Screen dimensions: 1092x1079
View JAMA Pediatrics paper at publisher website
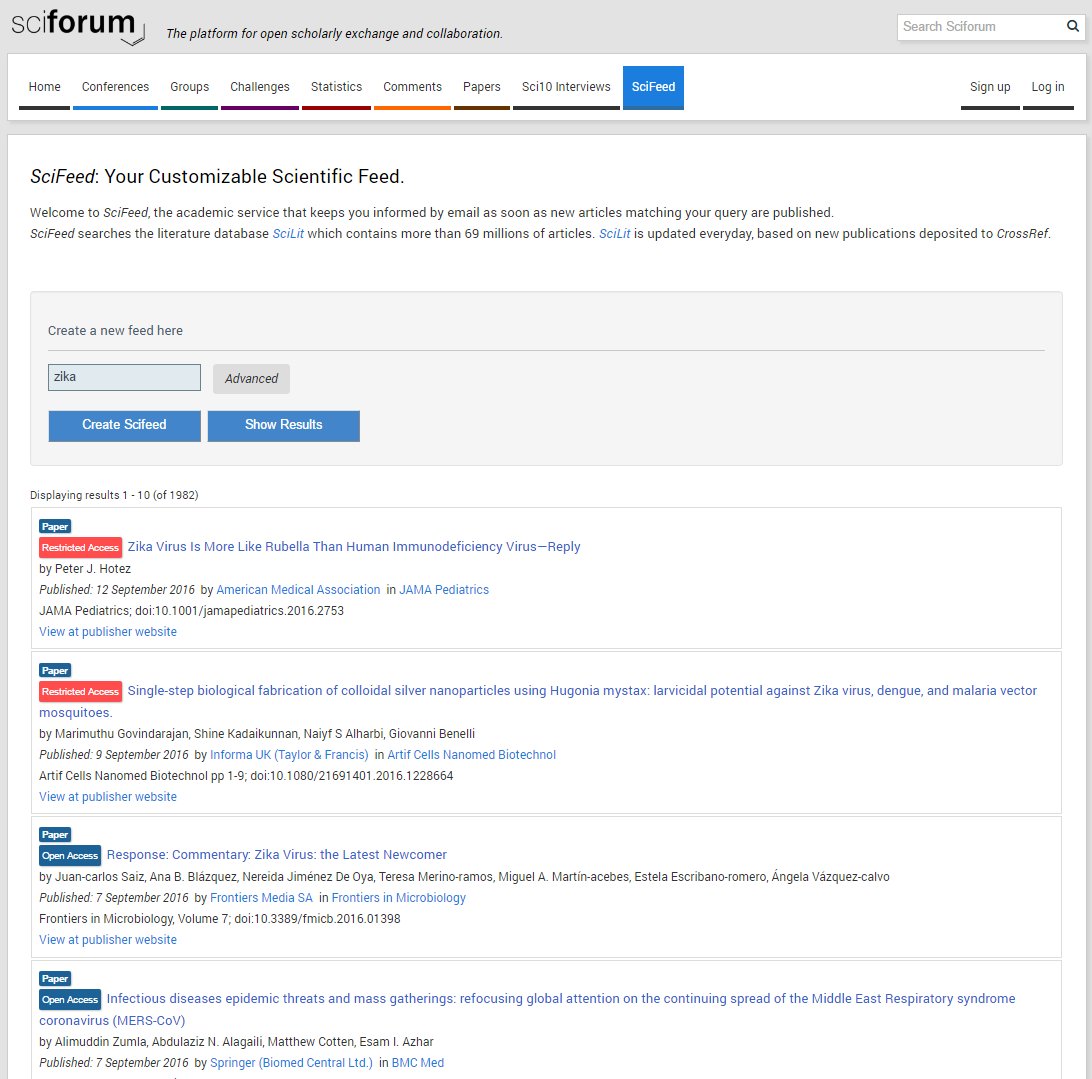108,632
